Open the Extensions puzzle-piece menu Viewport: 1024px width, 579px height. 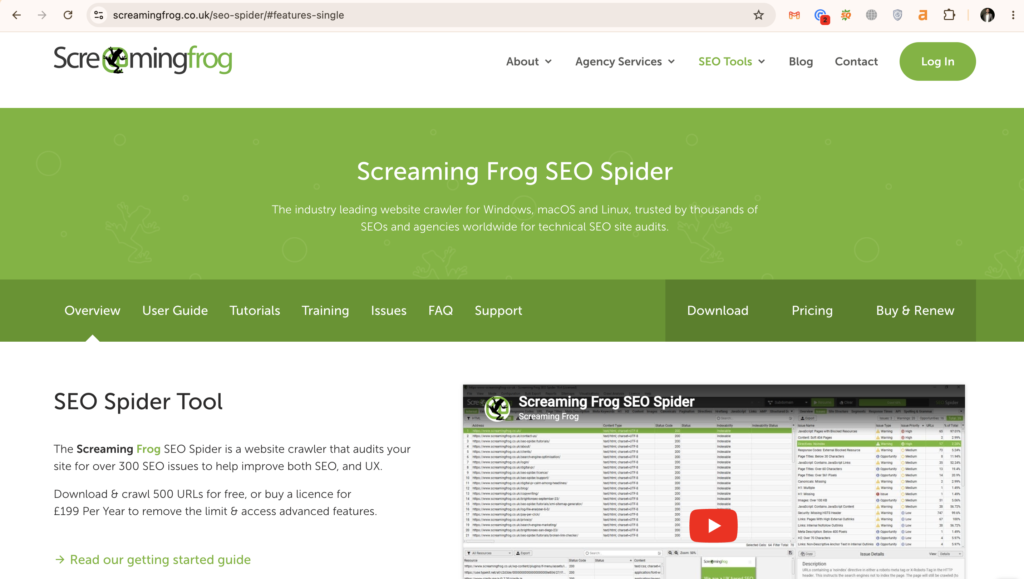tap(949, 15)
